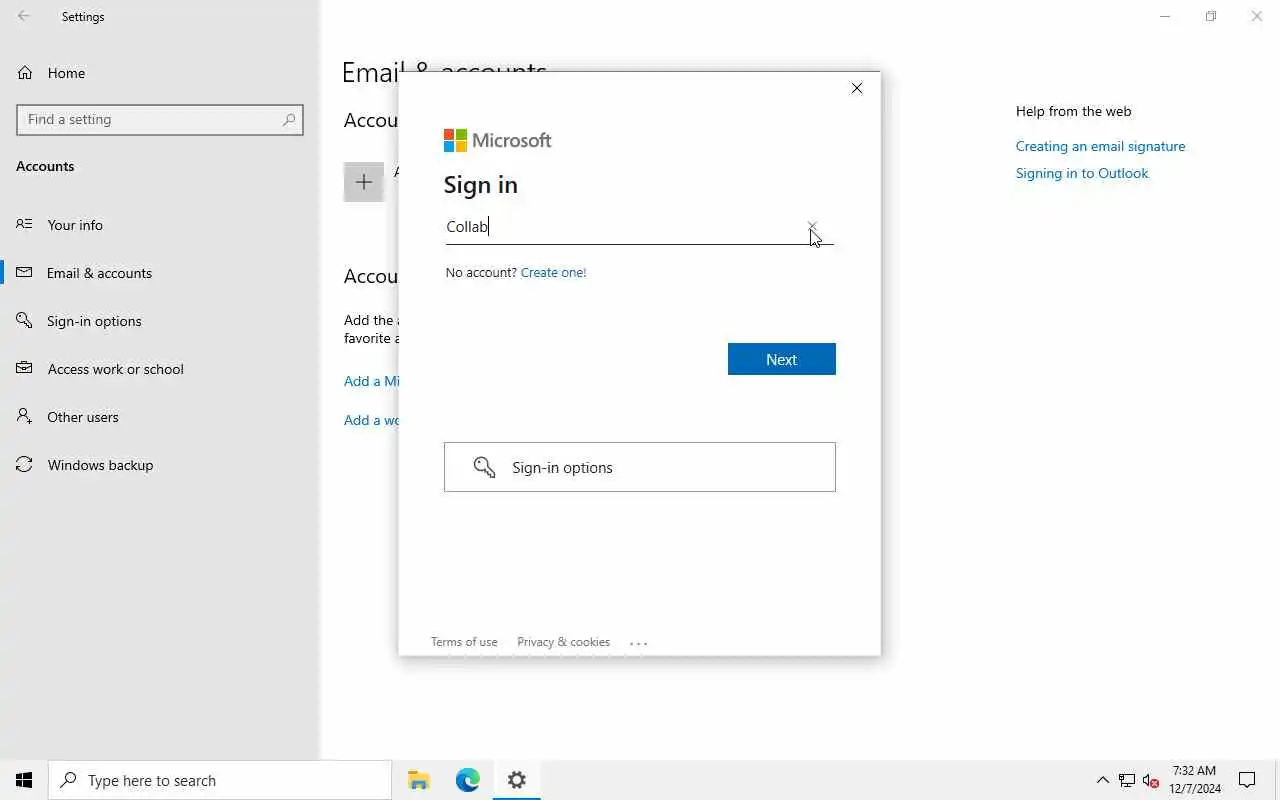Open Signing in to Outlook help link
The width and height of the screenshot is (1280, 800).
point(1082,173)
